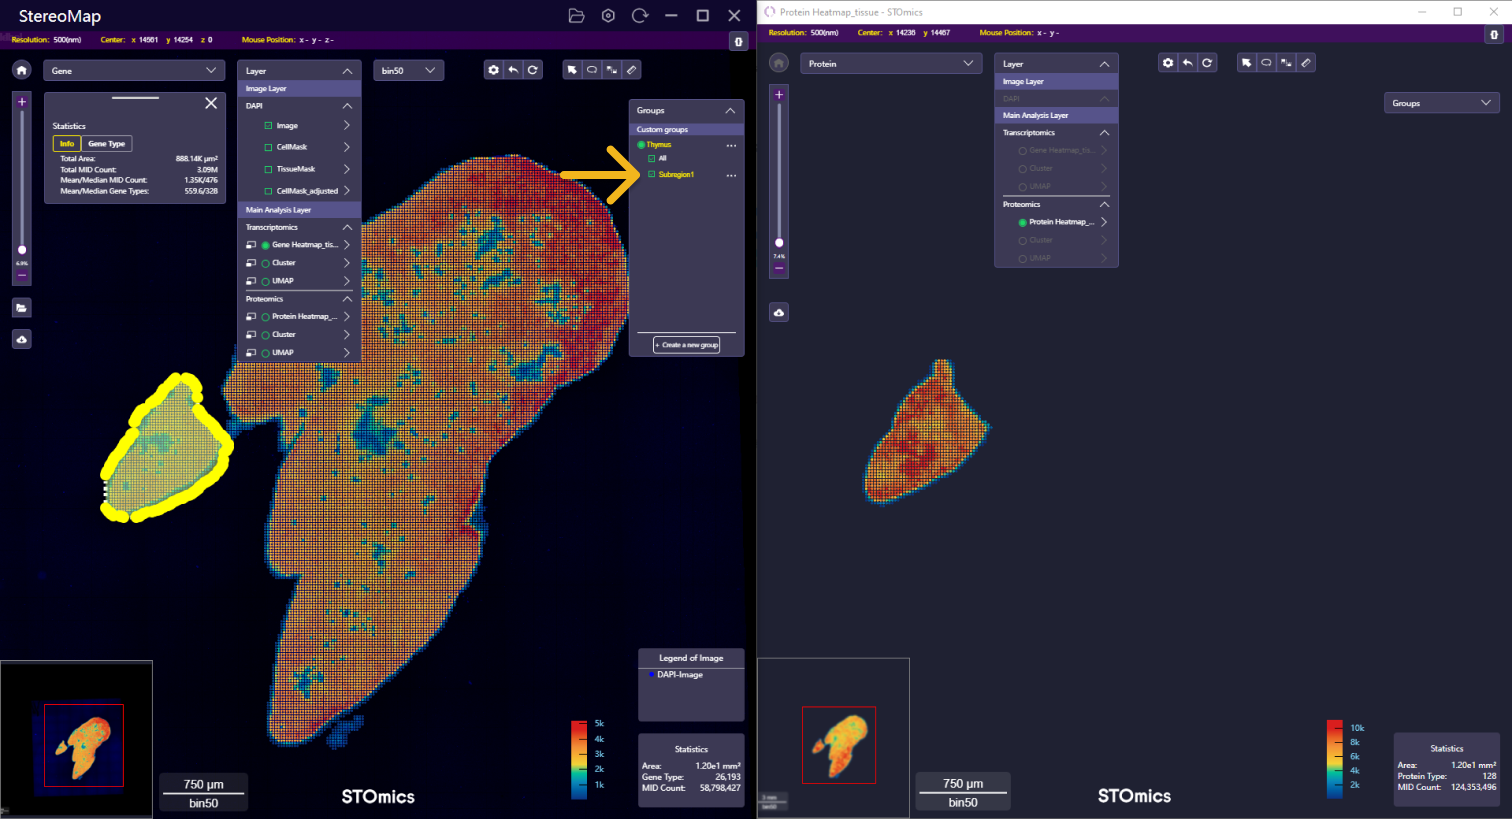
Task: Open Groups dropdown in Protein Heatmap window
Action: tap(1441, 103)
